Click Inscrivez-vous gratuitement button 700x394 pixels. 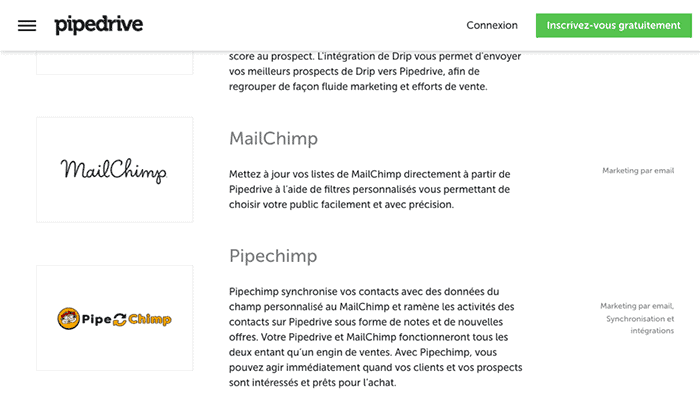click(614, 25)
